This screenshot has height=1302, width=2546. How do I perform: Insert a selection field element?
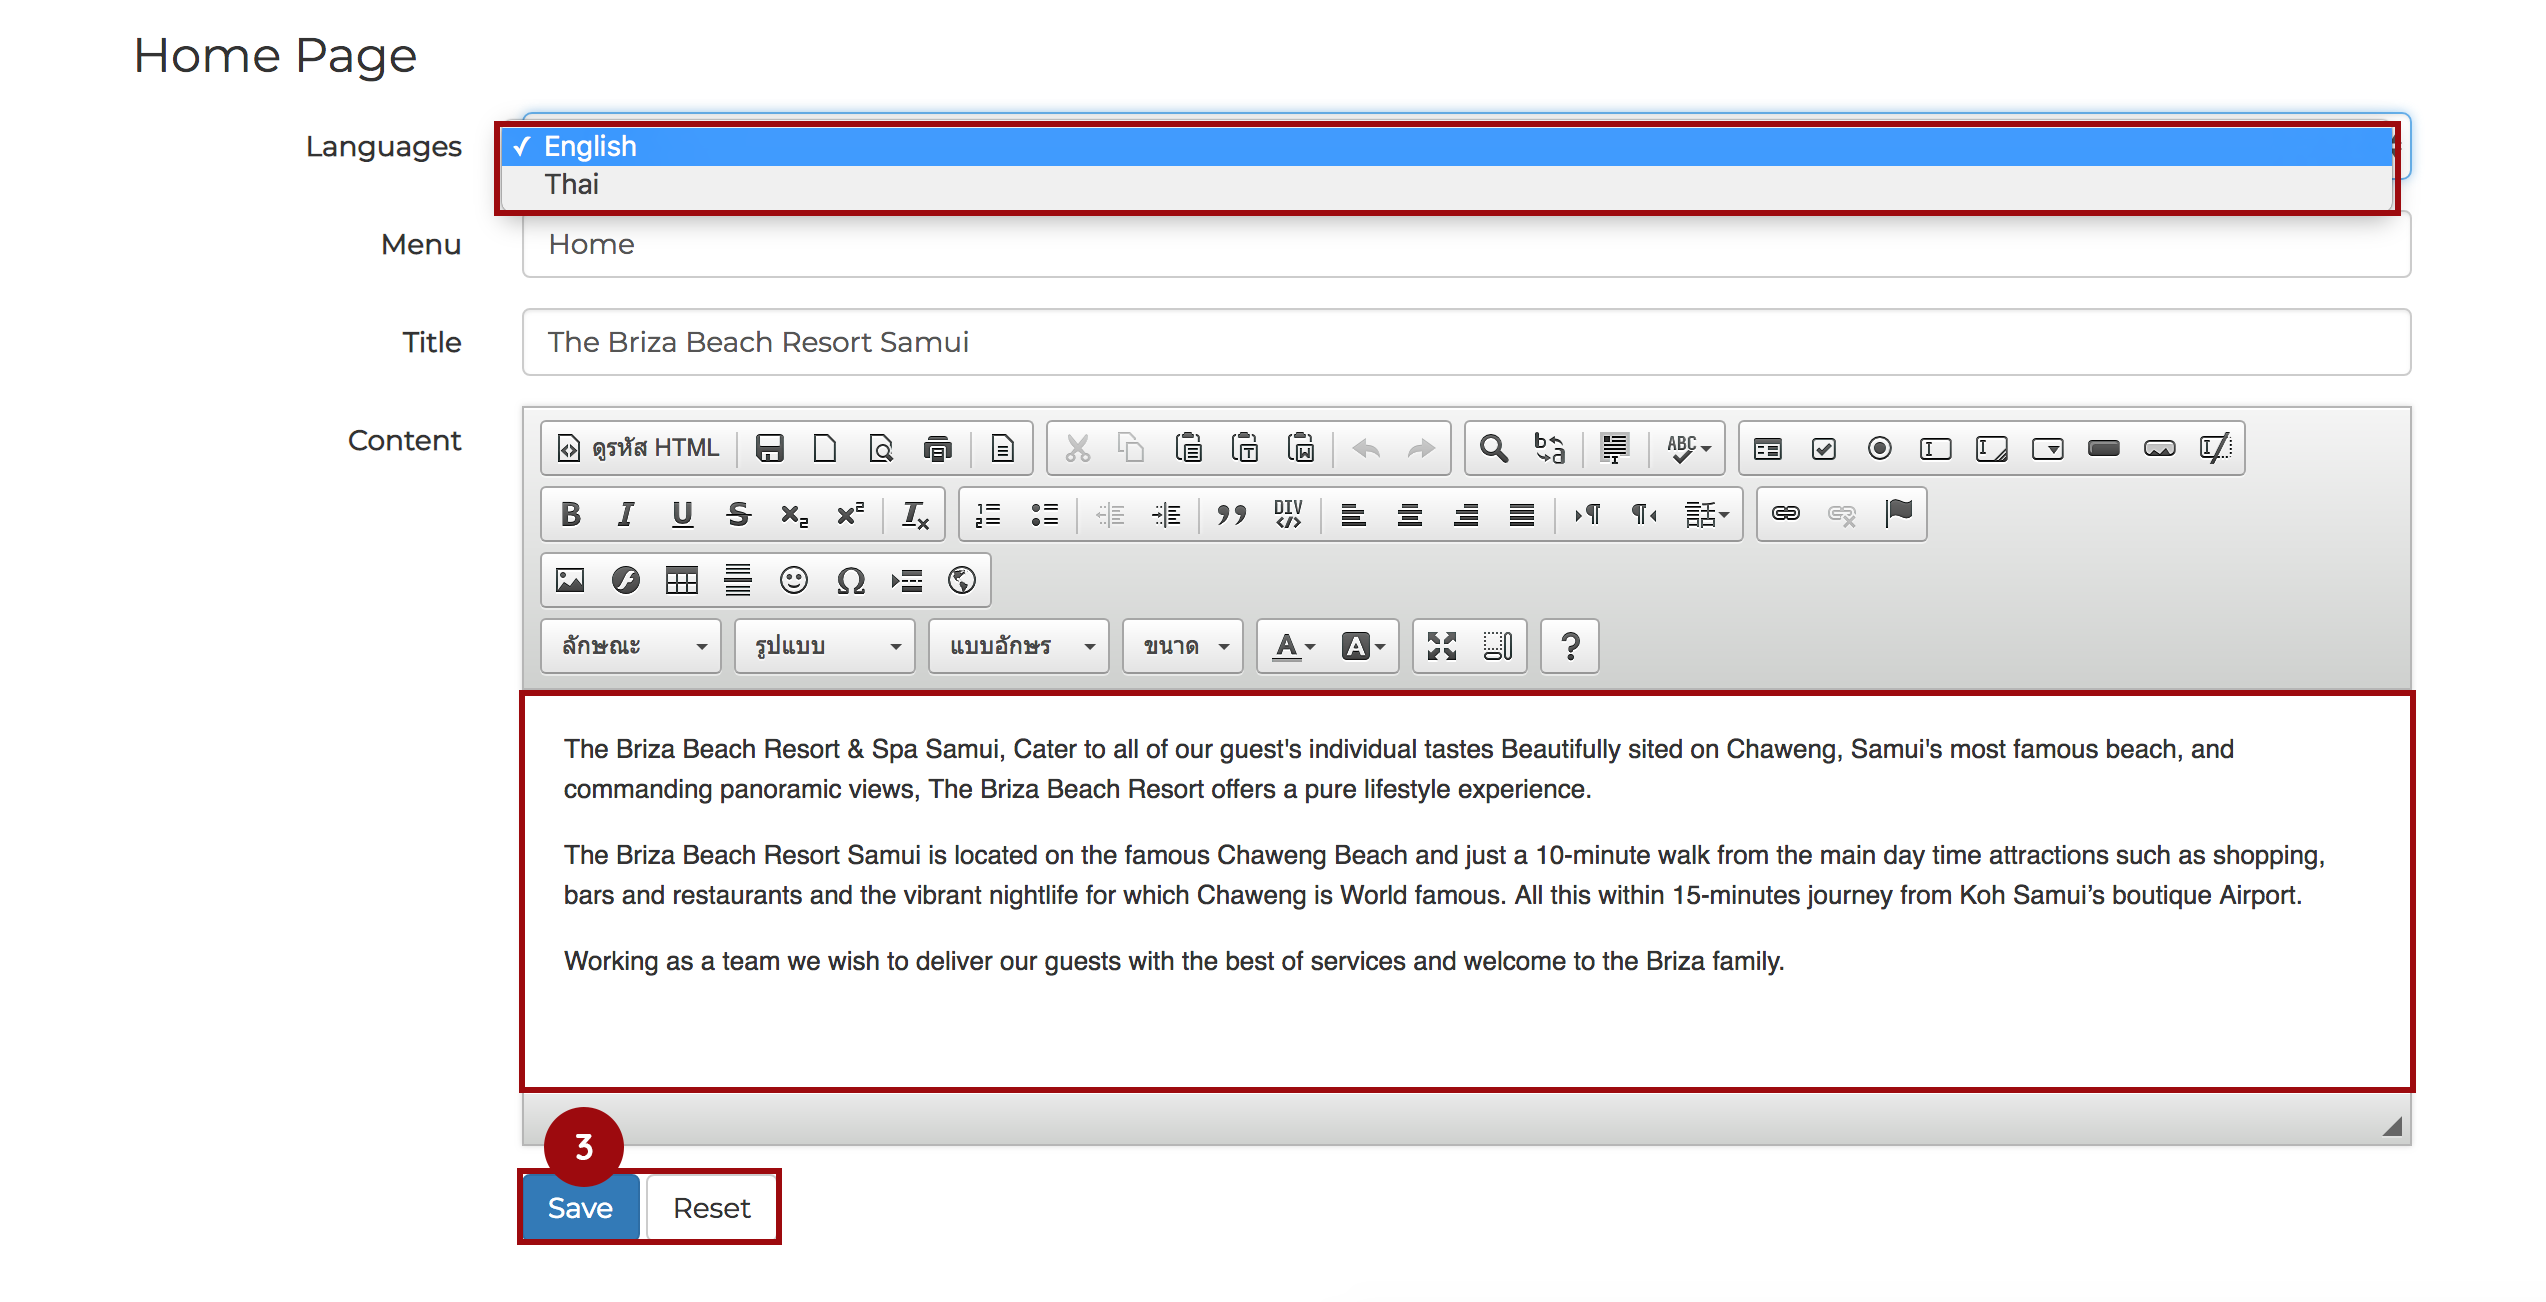[2048, 448]
